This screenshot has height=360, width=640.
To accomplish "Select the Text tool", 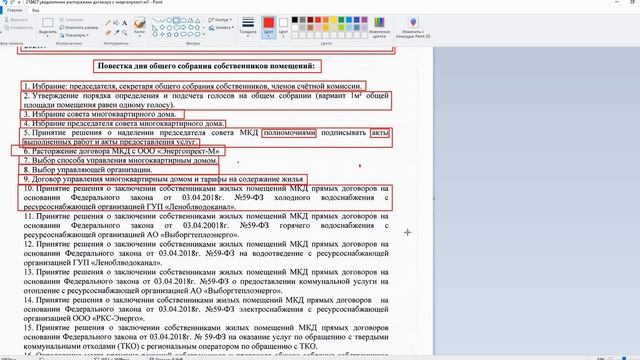I will (x=124, y=23).
